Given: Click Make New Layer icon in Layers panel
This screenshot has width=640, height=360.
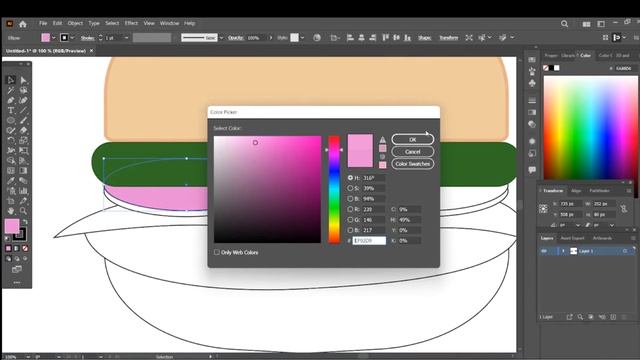Looking at the screenshot, I should [613, 317].
